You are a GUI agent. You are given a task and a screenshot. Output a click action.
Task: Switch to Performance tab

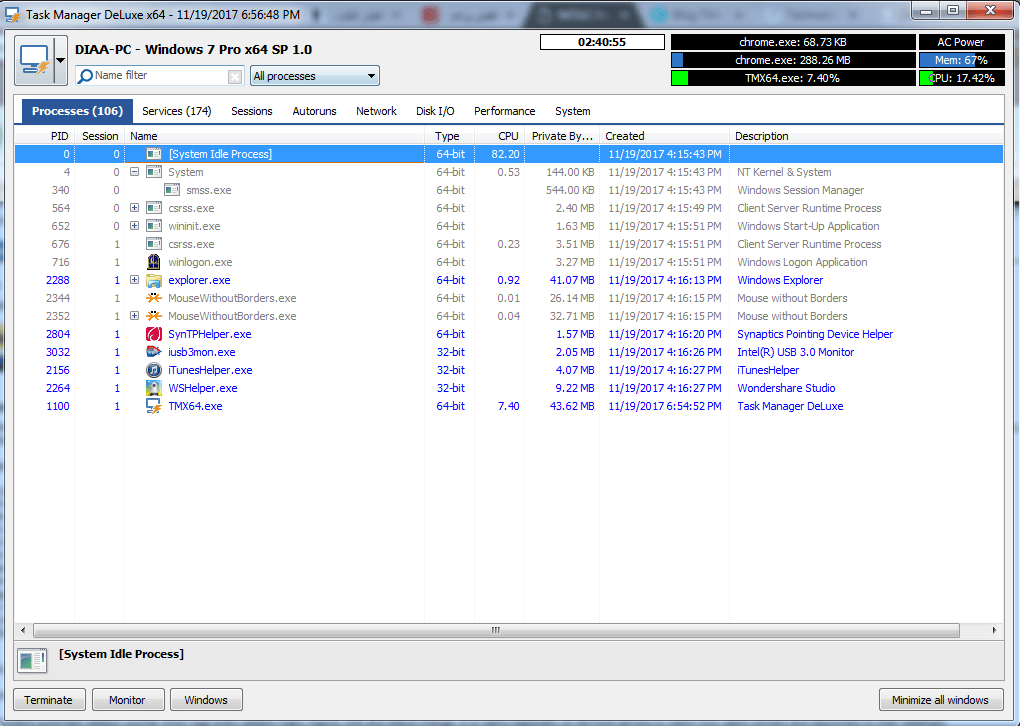coord(505,111)
